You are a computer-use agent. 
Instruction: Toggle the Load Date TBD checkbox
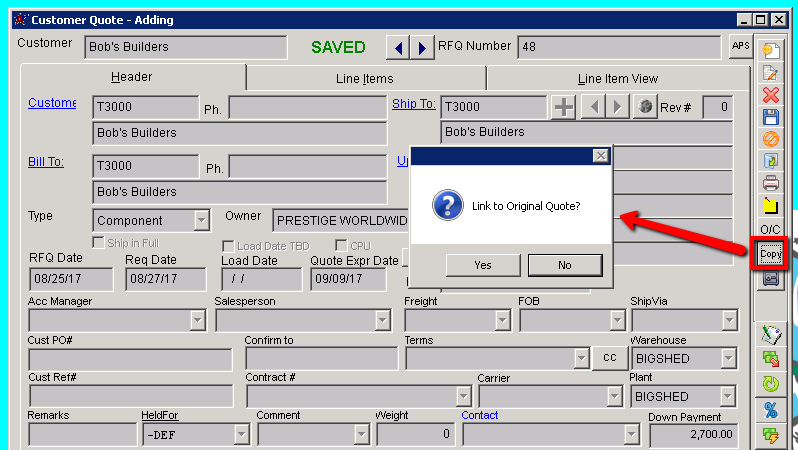point(228,246)
